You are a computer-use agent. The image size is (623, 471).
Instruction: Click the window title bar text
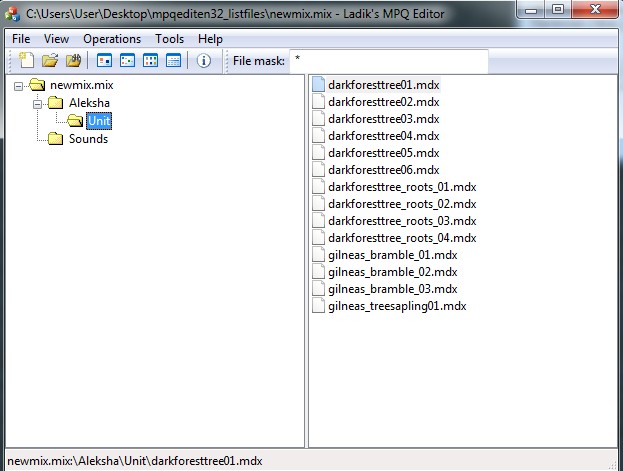tap(235, 14)
